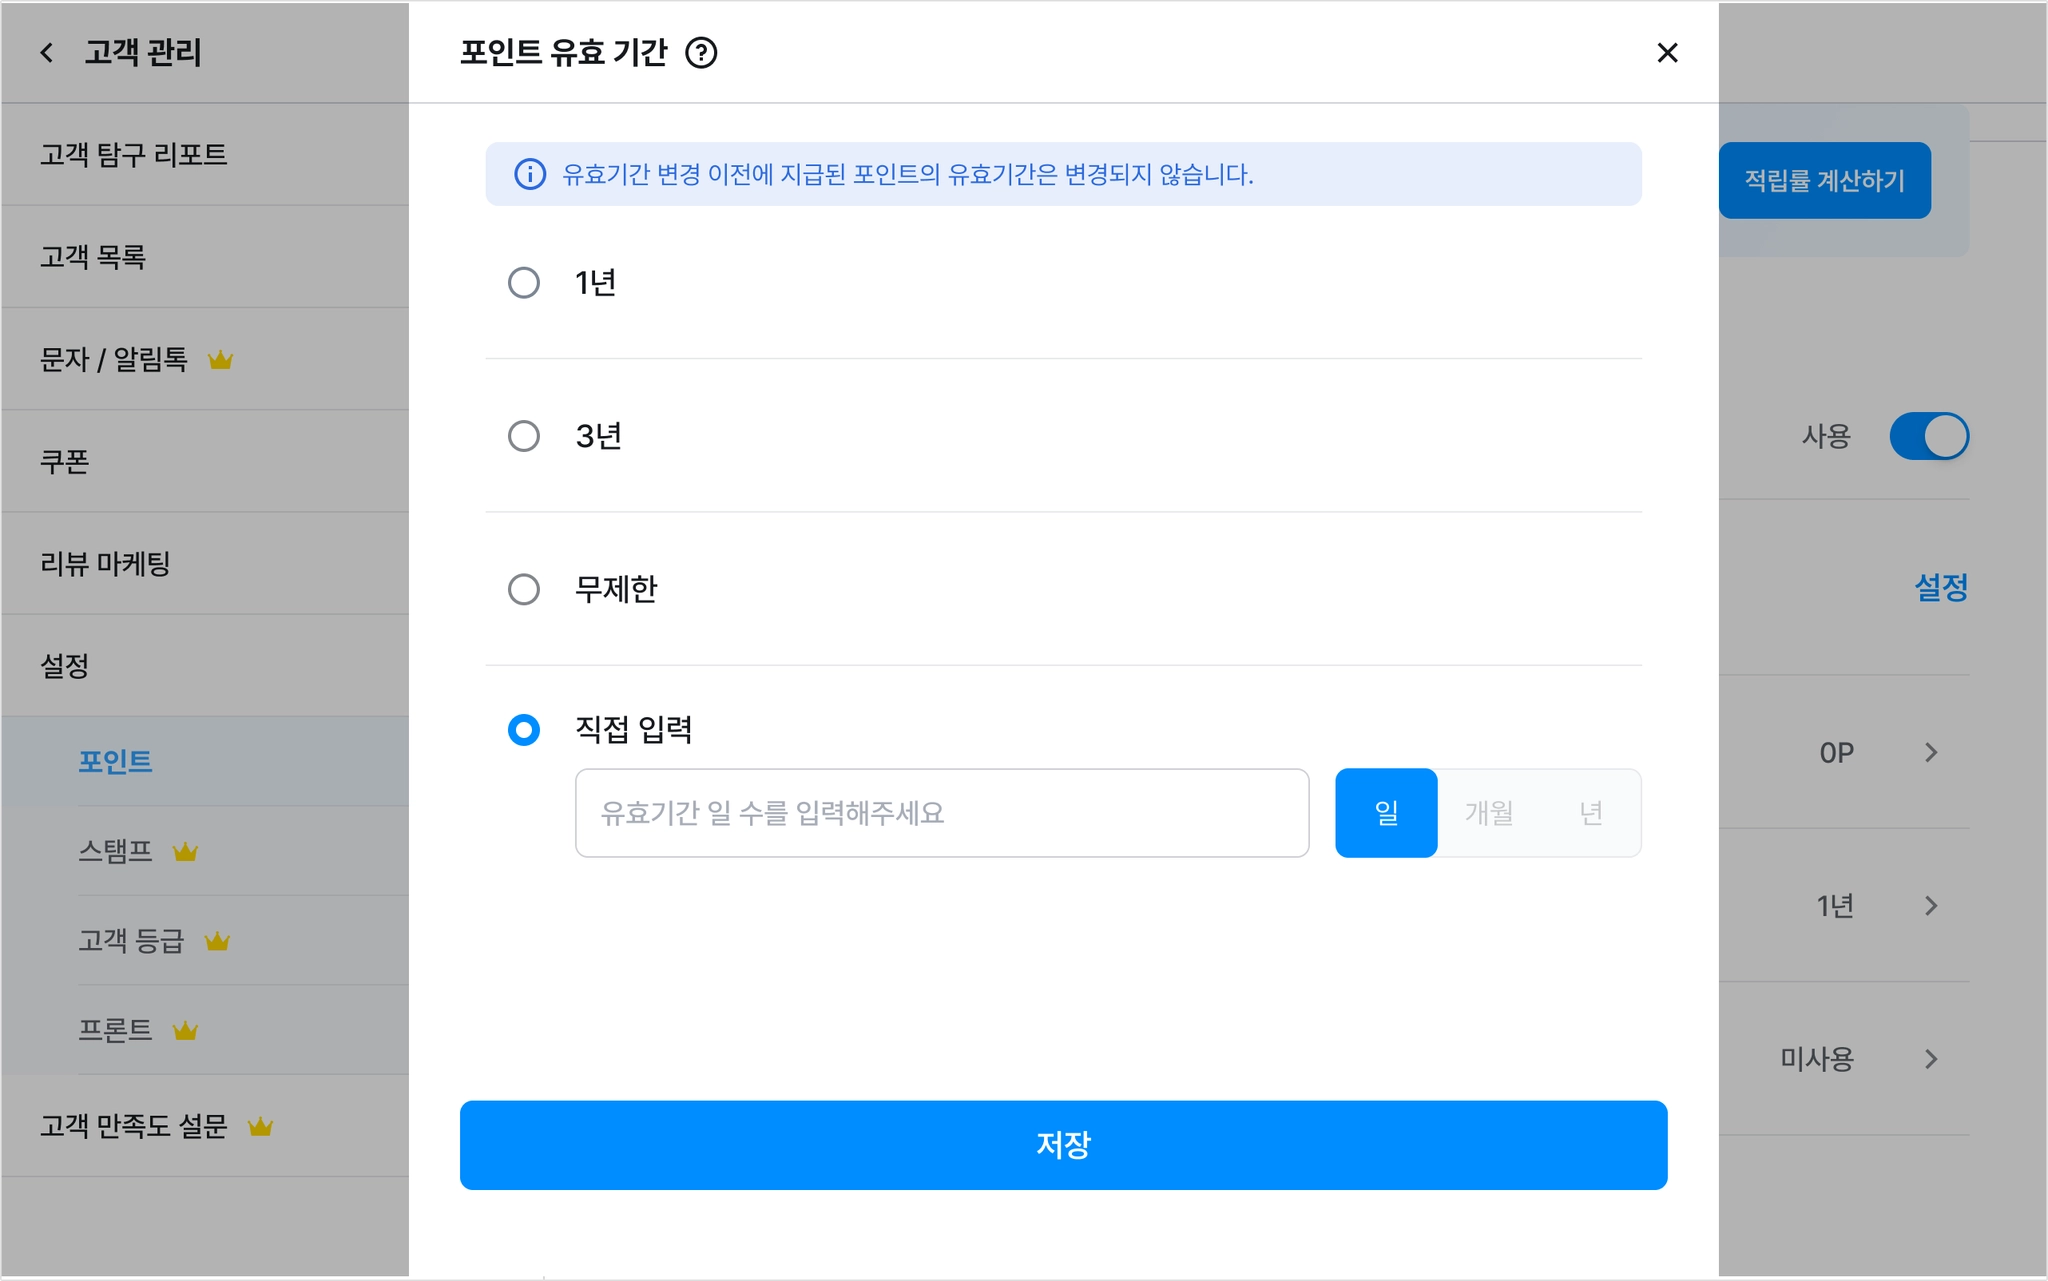This screenshot has width=2048, height=1281.
Task: Click the back arrow next to 고객 관리
Action: 46,52
